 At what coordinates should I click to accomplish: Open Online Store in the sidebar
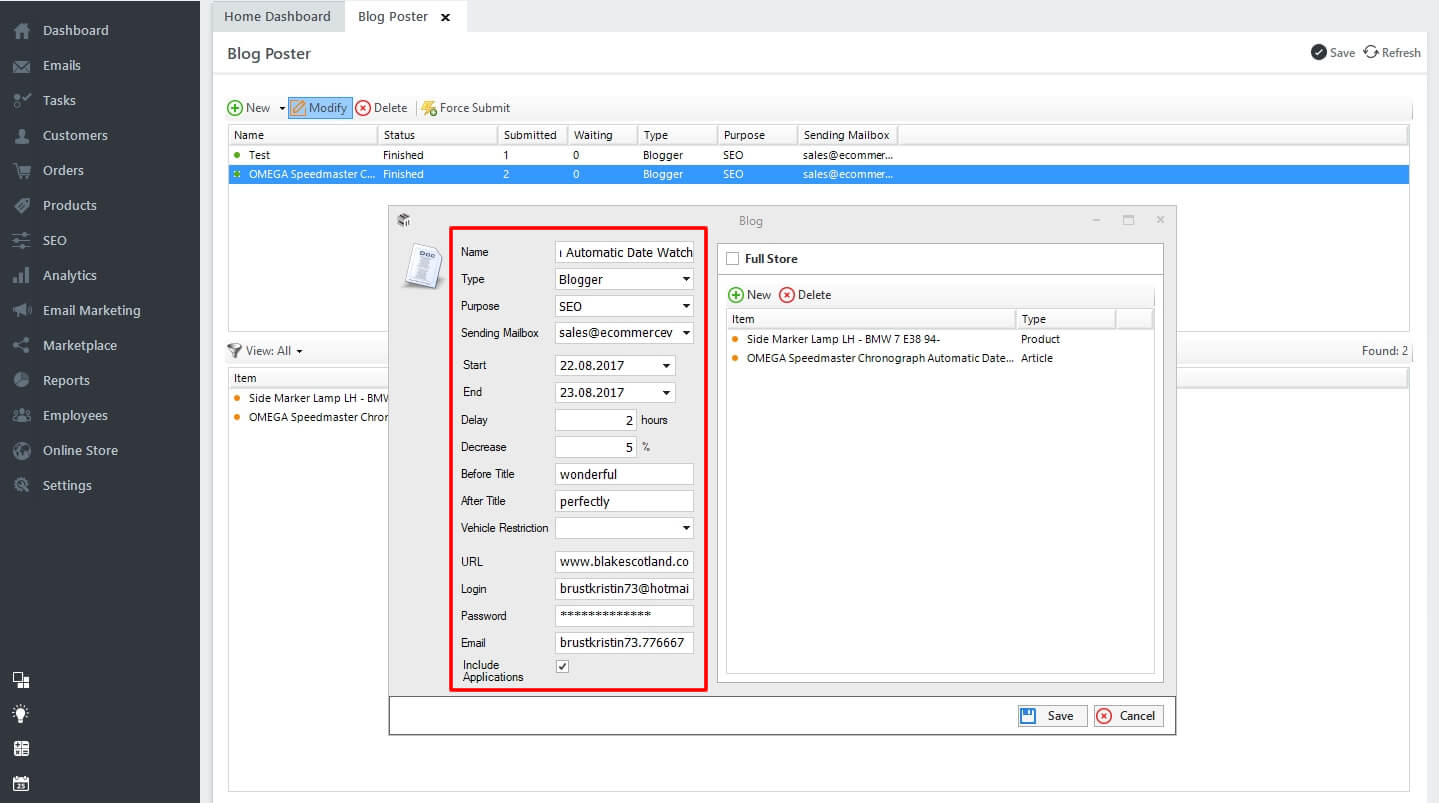(x=80, y=450)
